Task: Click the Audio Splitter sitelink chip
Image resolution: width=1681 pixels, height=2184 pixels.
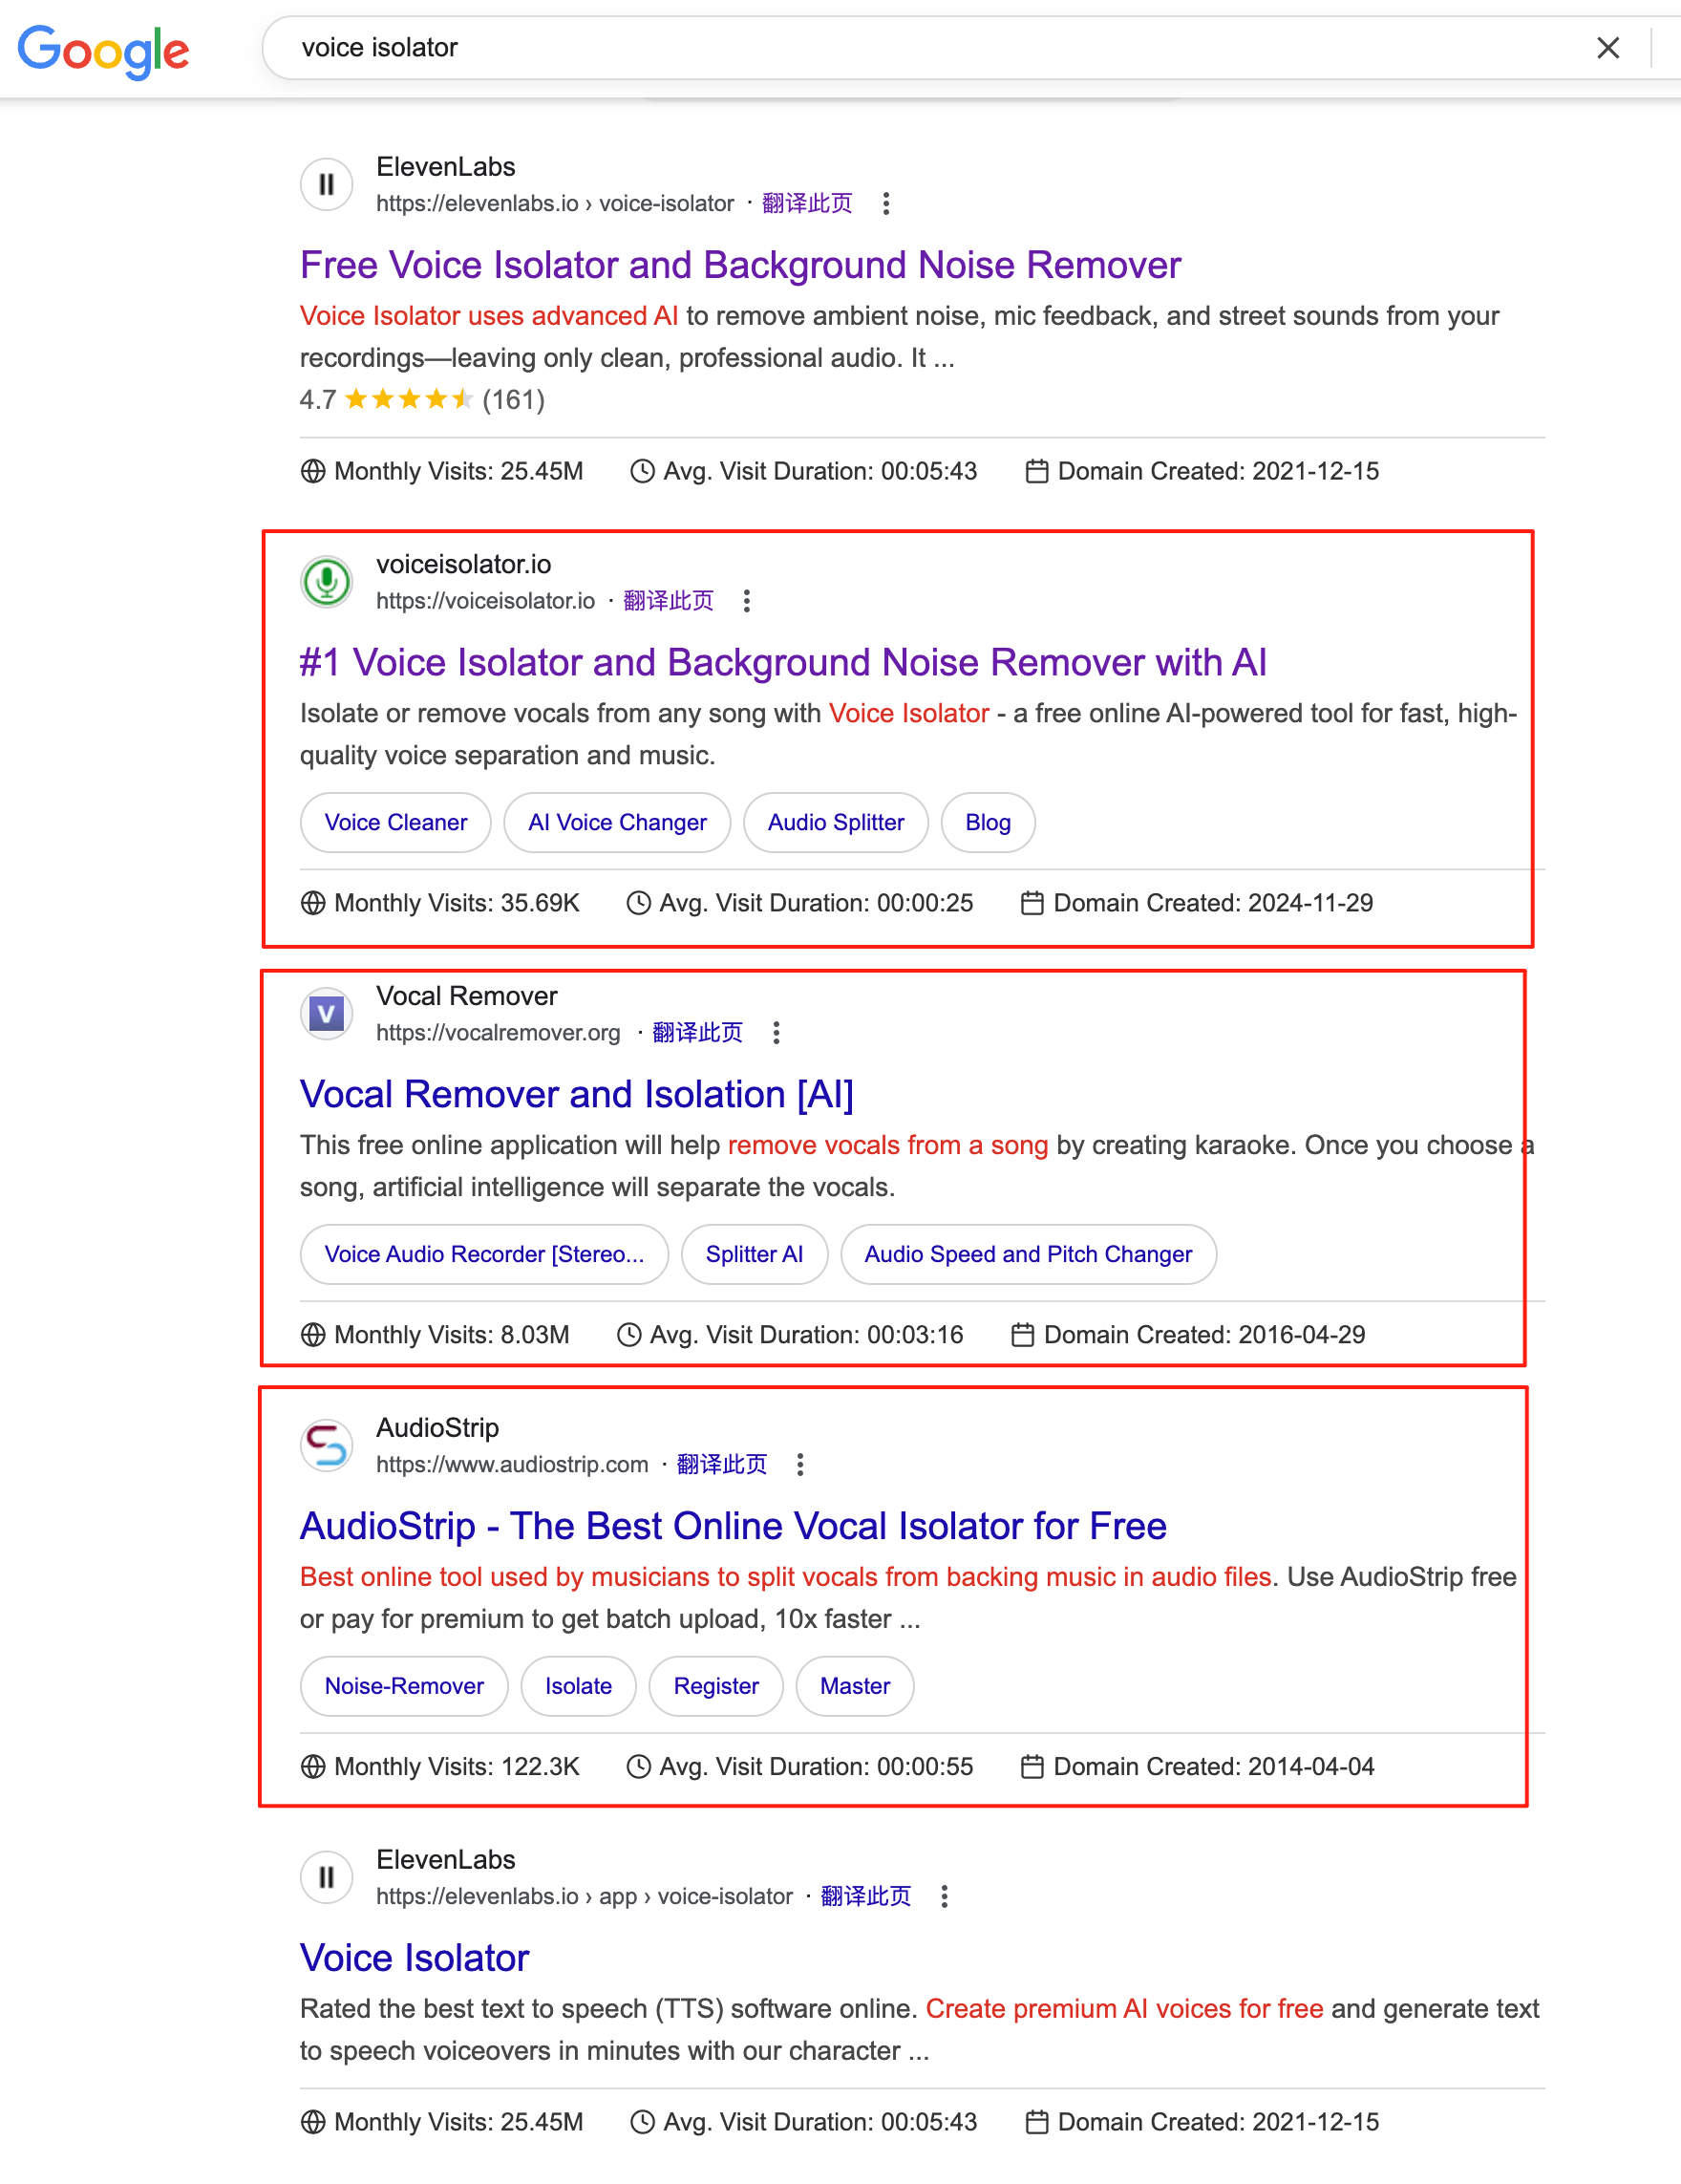Action: (835, 823)
